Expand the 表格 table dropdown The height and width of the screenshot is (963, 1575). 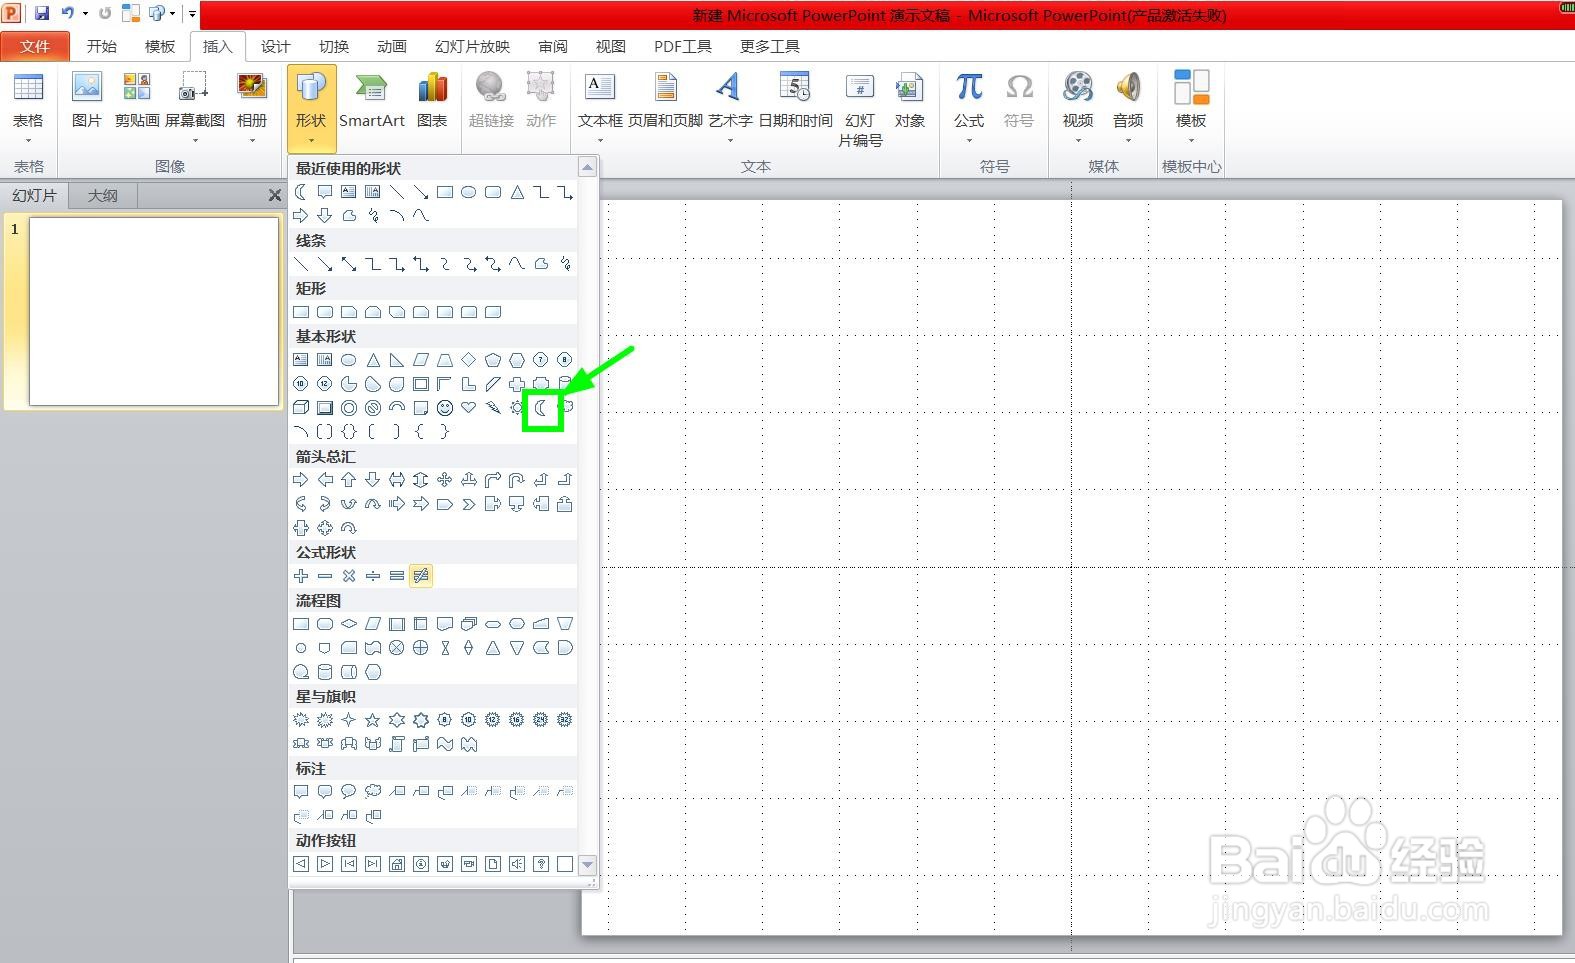click(x=28, y=139)
